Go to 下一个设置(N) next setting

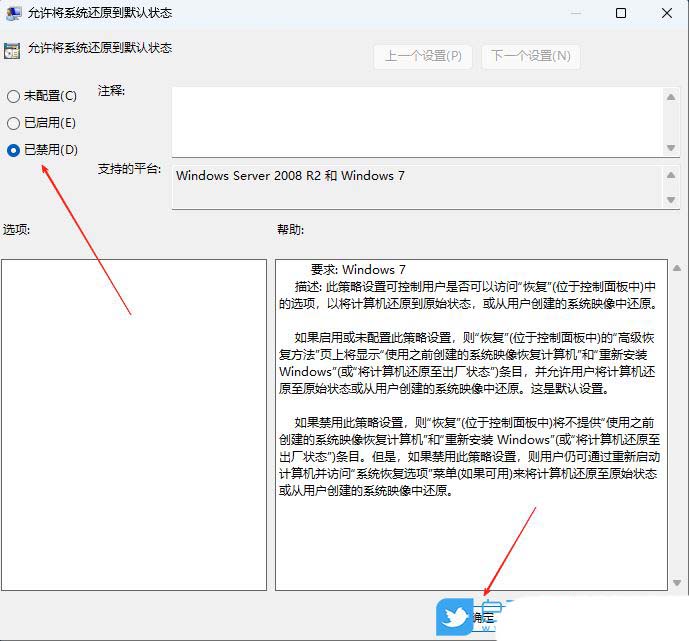530,57
